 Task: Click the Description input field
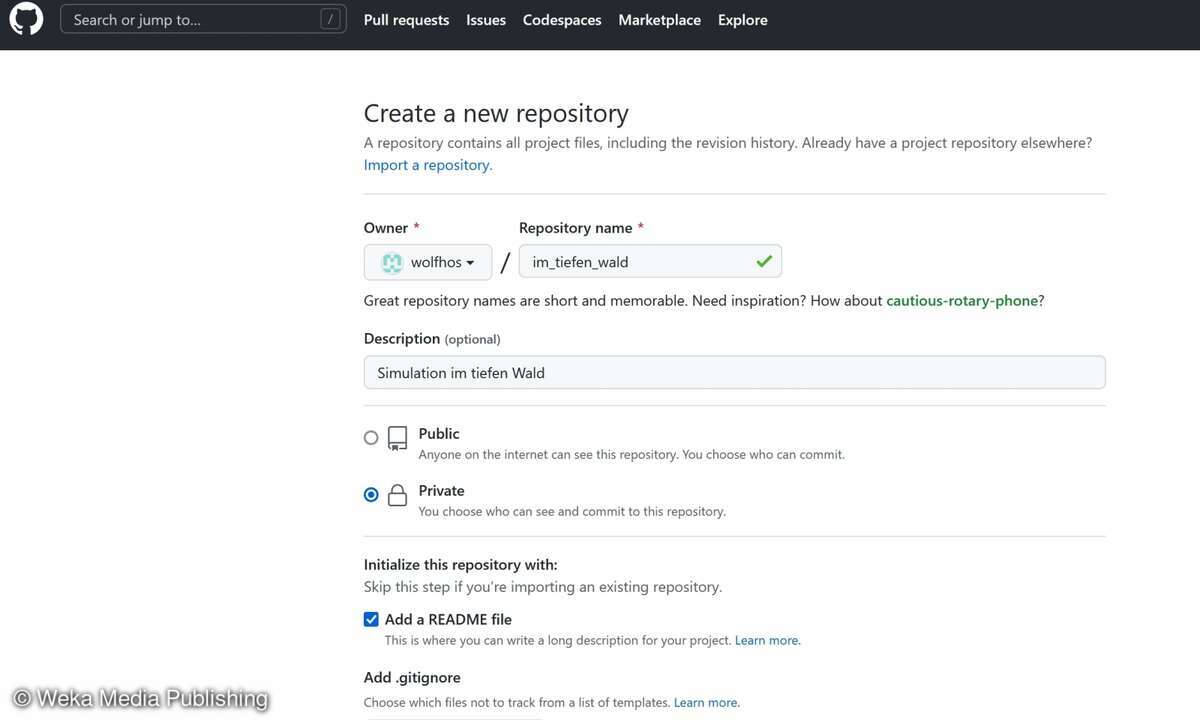coord(735,373)
